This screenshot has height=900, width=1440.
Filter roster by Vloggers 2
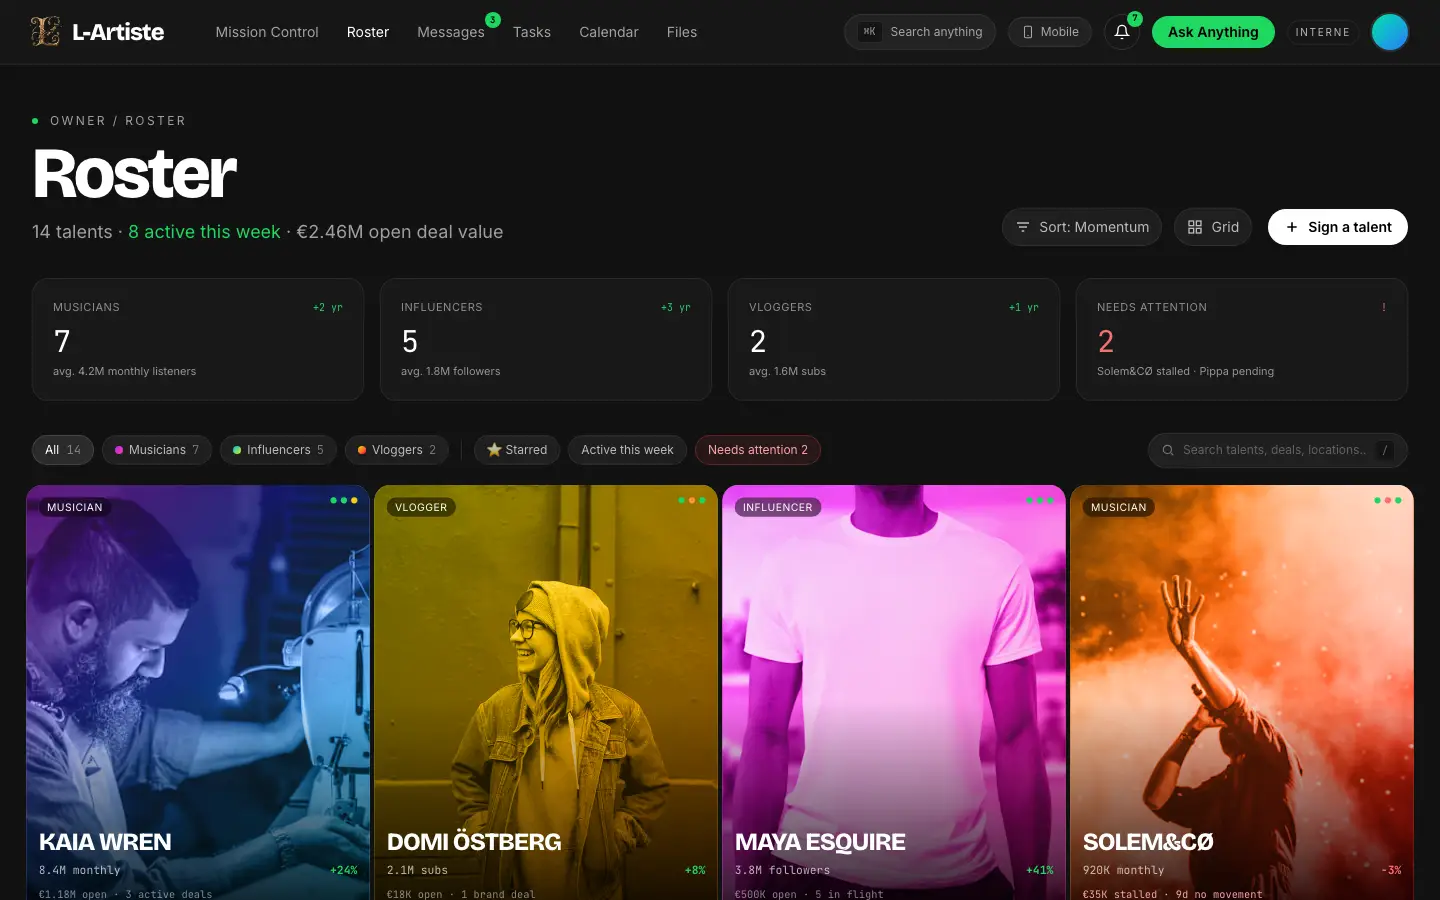pos(397,450)
